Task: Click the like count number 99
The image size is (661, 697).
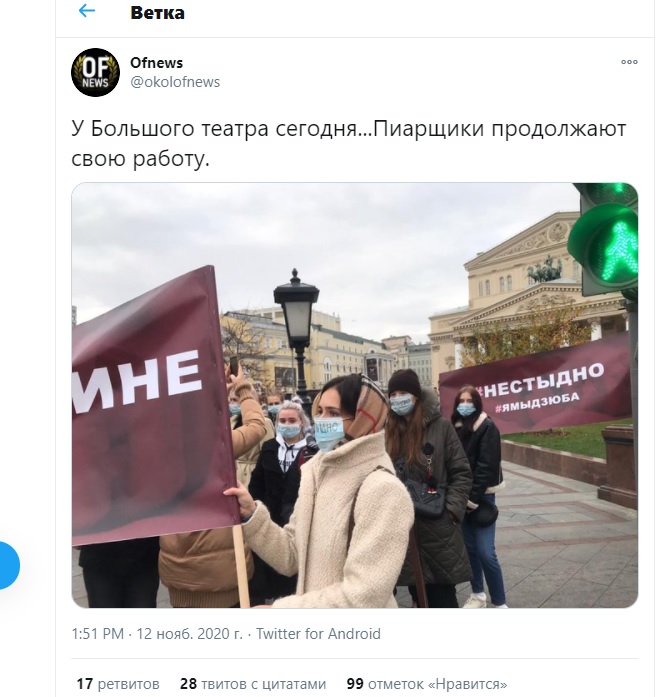Action: coord(355,683)
